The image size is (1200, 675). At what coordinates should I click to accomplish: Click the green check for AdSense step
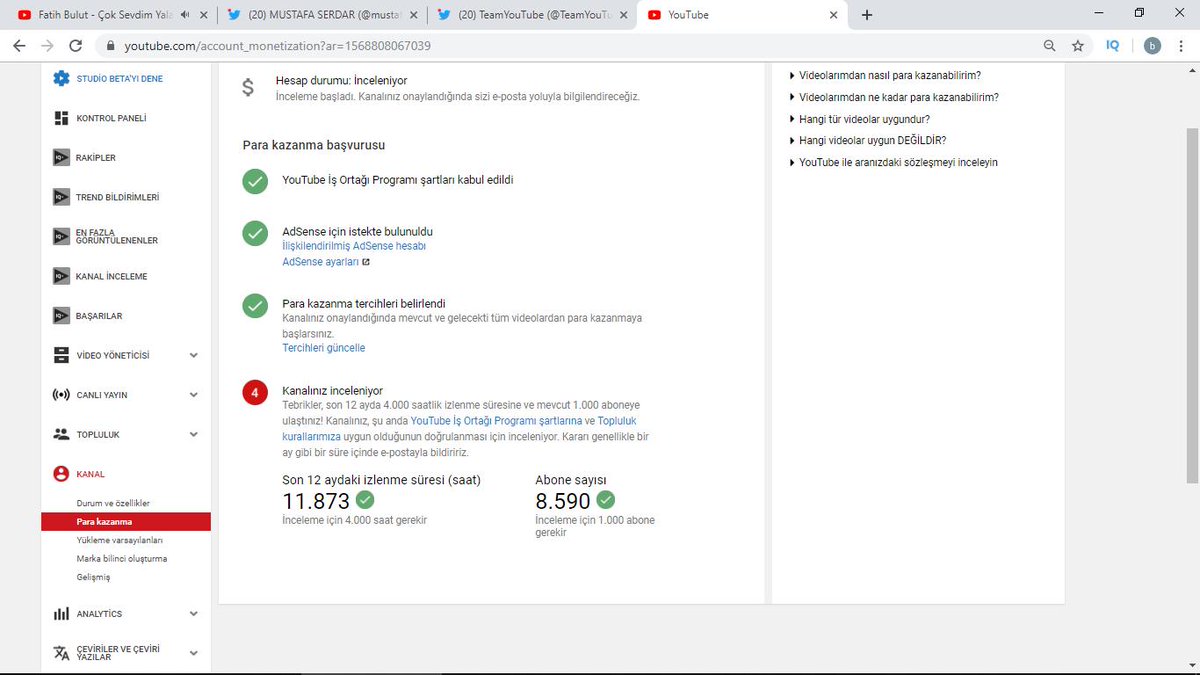tap(255, 234)
